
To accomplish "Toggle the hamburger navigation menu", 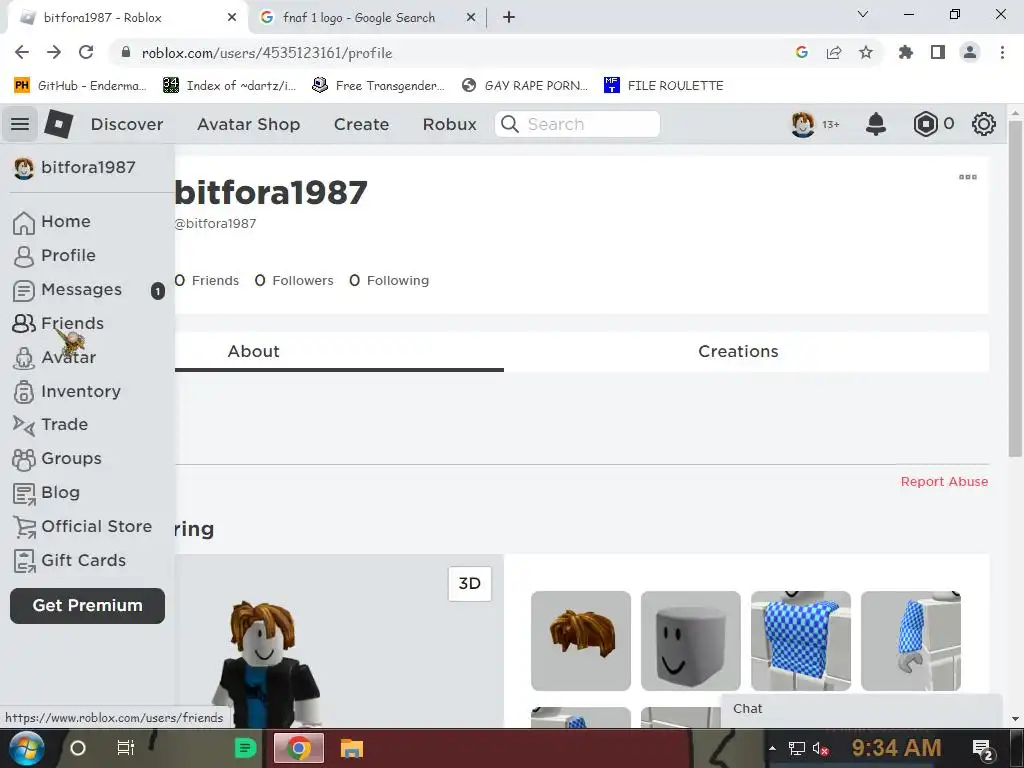I will [20, 124].
